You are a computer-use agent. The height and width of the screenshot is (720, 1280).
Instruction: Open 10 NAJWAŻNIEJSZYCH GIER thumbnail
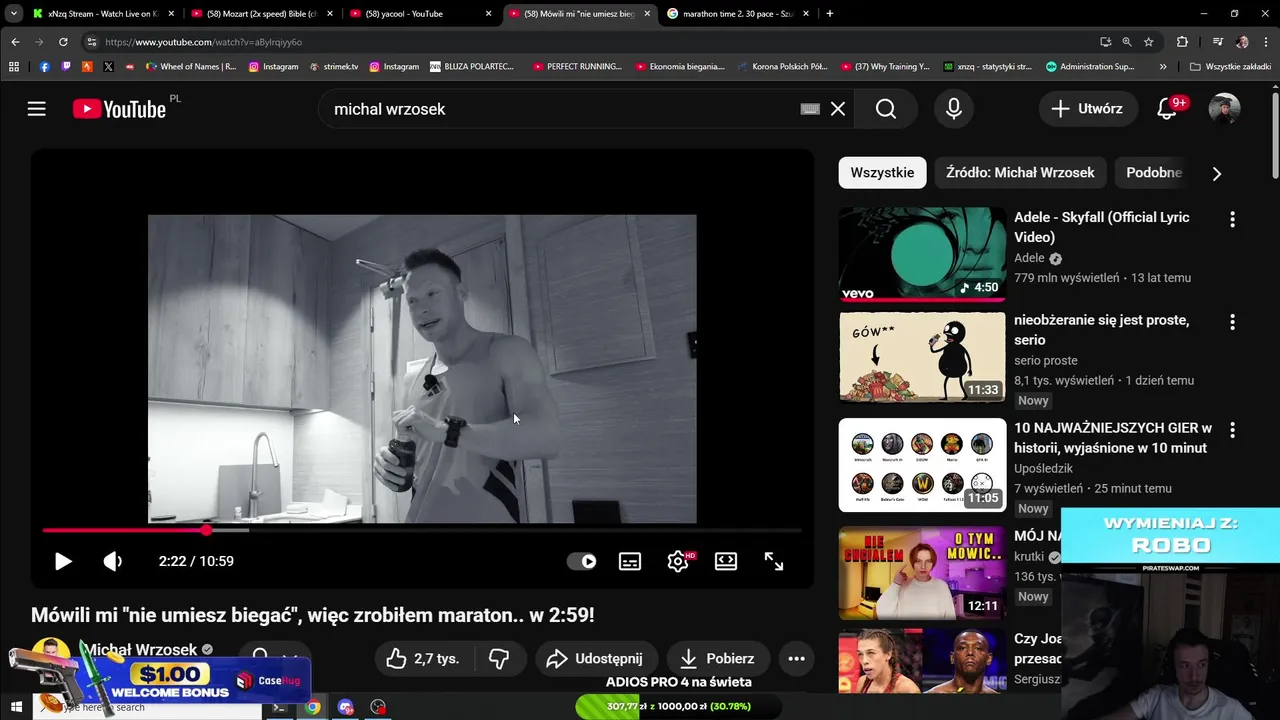click(922, 465)
